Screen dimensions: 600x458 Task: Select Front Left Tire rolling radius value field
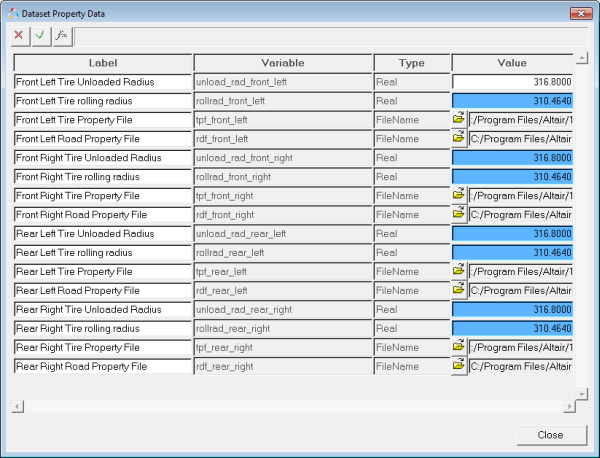pos(512,100)
